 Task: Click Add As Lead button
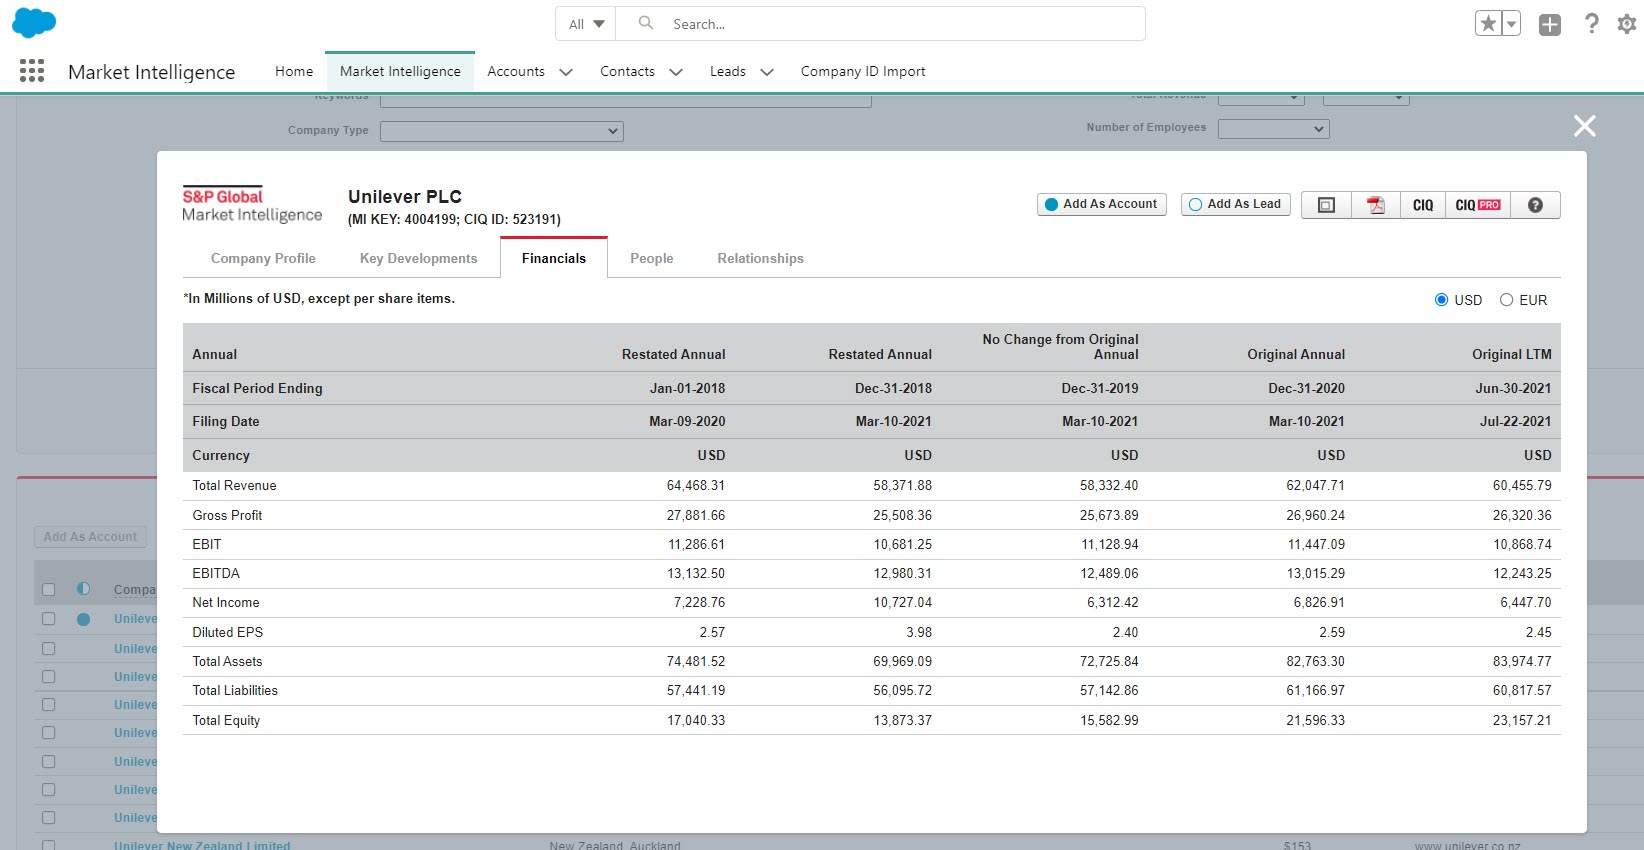point(1236,204)
